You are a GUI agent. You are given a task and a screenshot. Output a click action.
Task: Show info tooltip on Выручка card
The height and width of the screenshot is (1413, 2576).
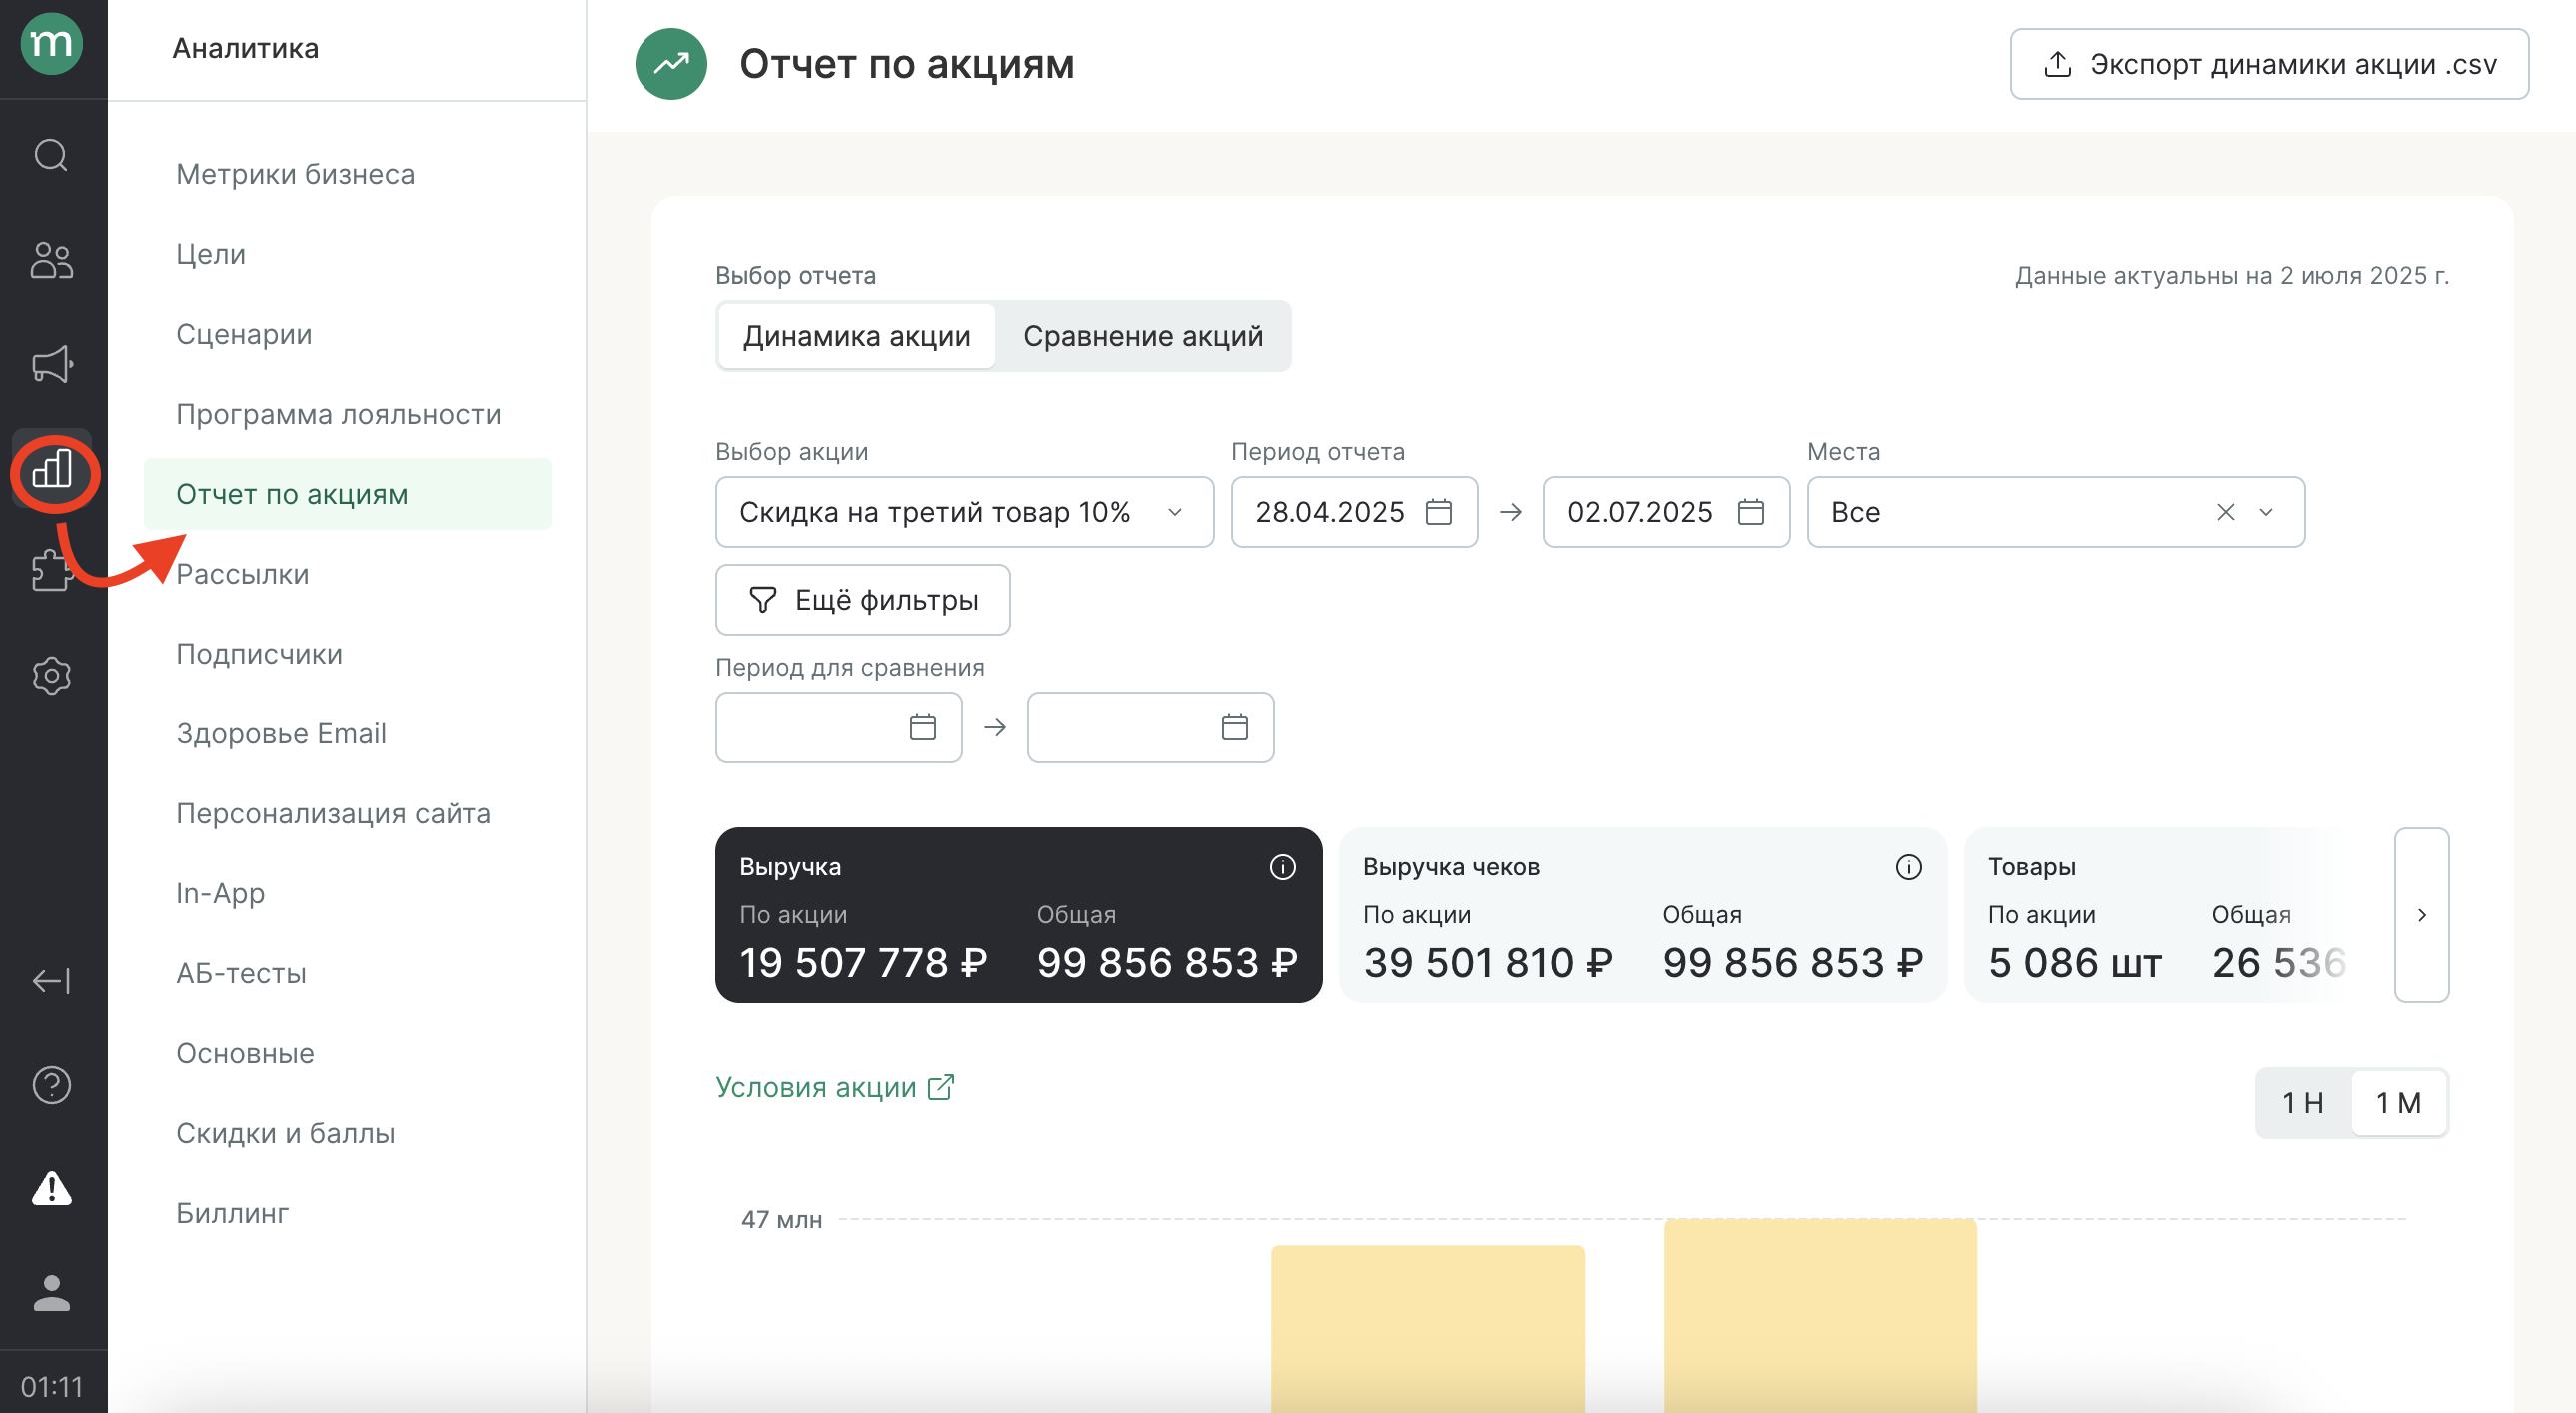(x=1282, y=867)
